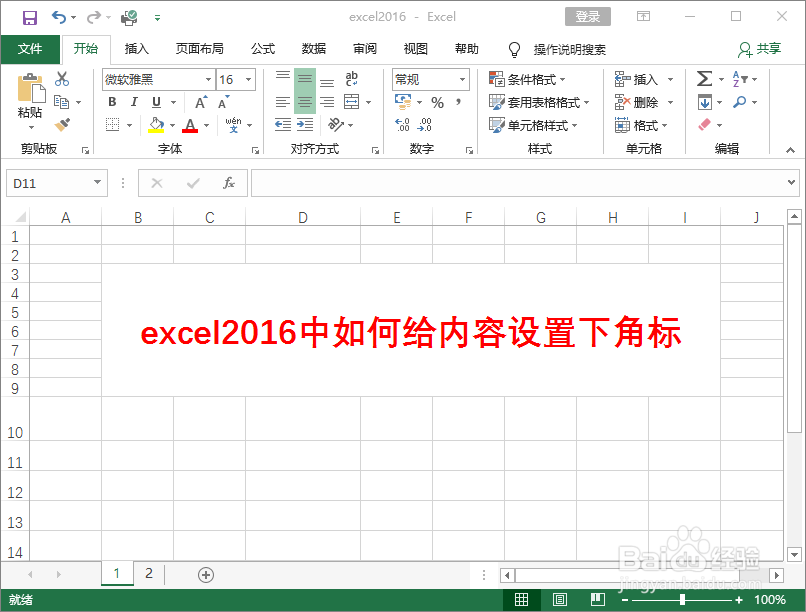
Task: Select sheet tab 2
Action: coord(149,573)
